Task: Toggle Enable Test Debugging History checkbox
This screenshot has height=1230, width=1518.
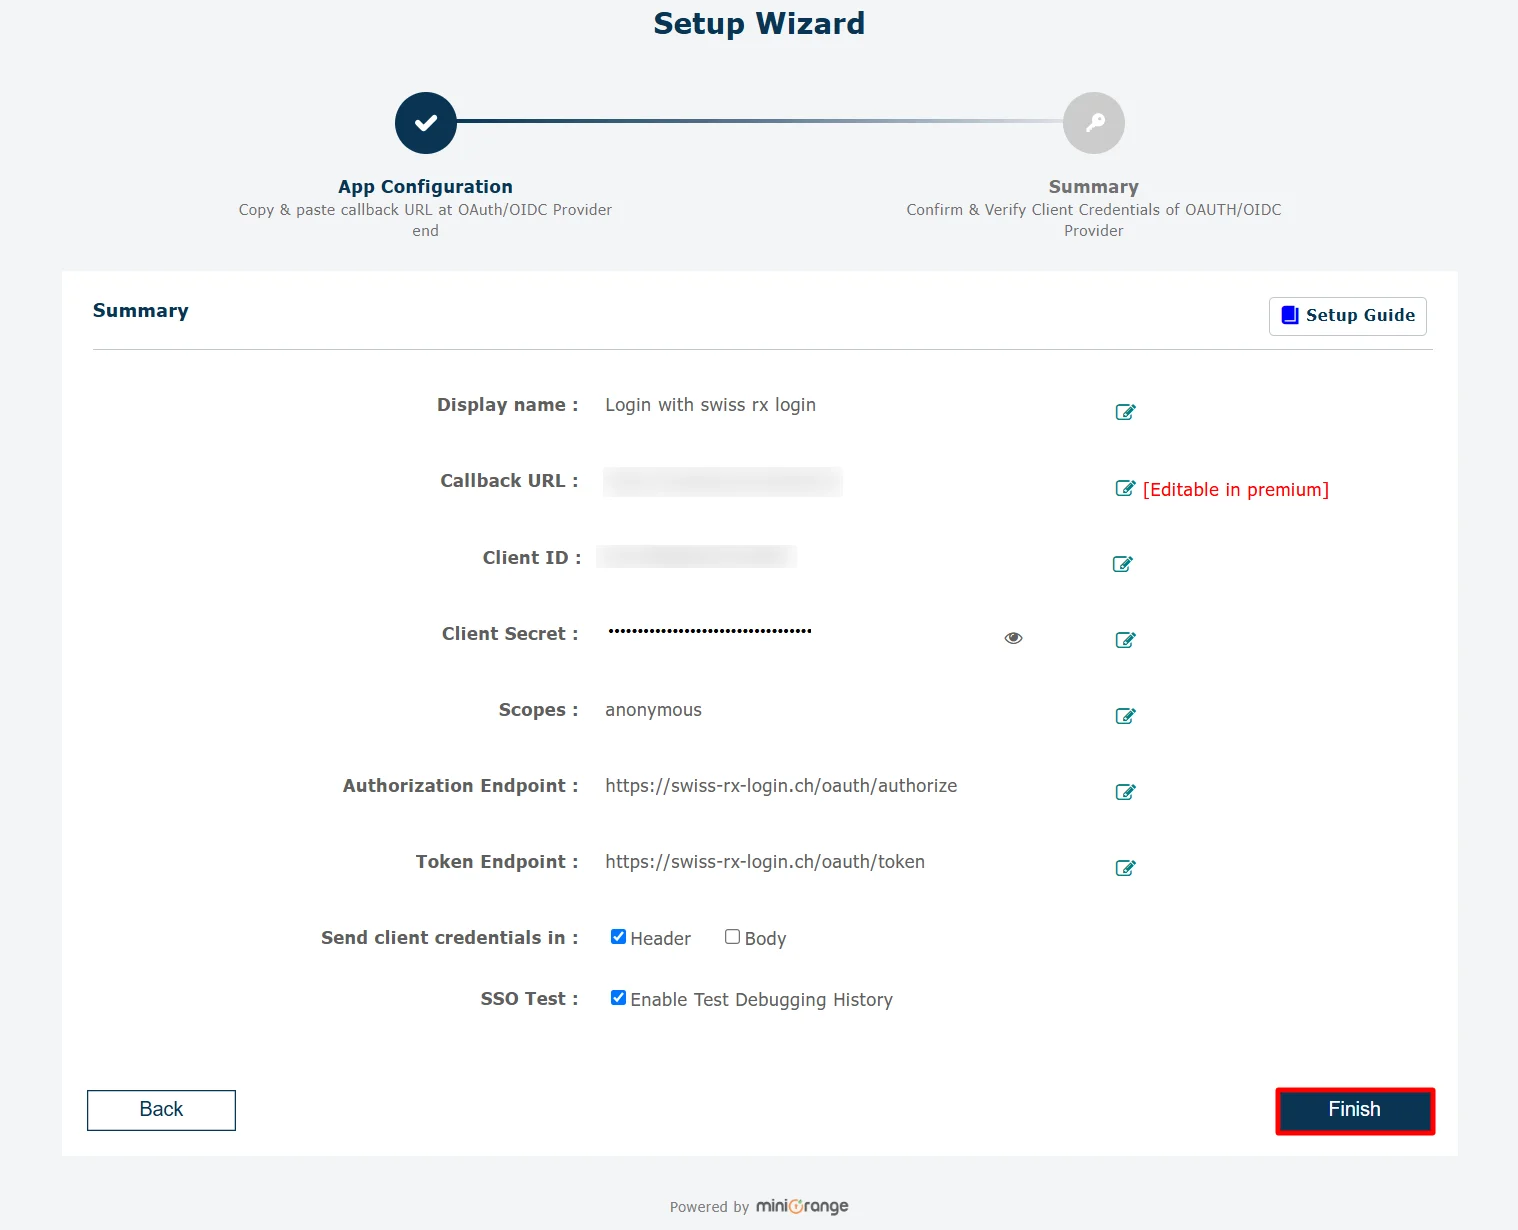Action: [618, 998]
